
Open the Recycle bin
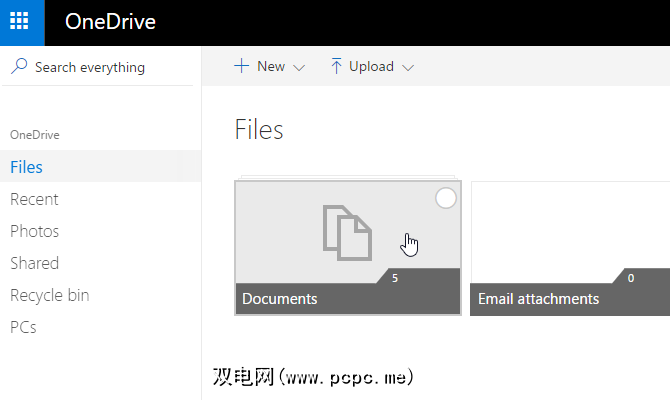[50, 295]
